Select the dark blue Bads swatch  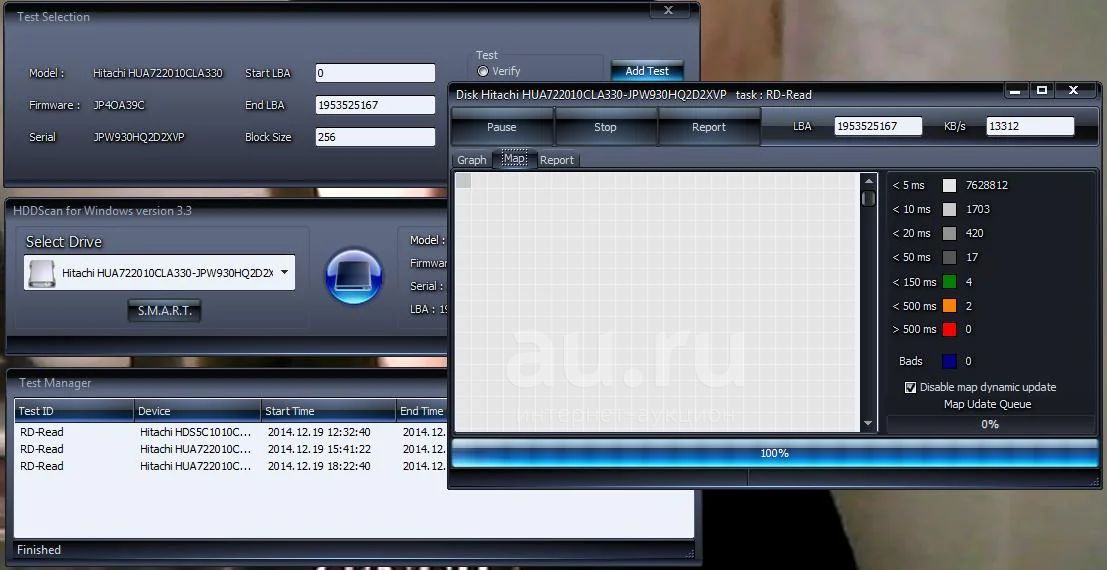[x=950, y=362]
